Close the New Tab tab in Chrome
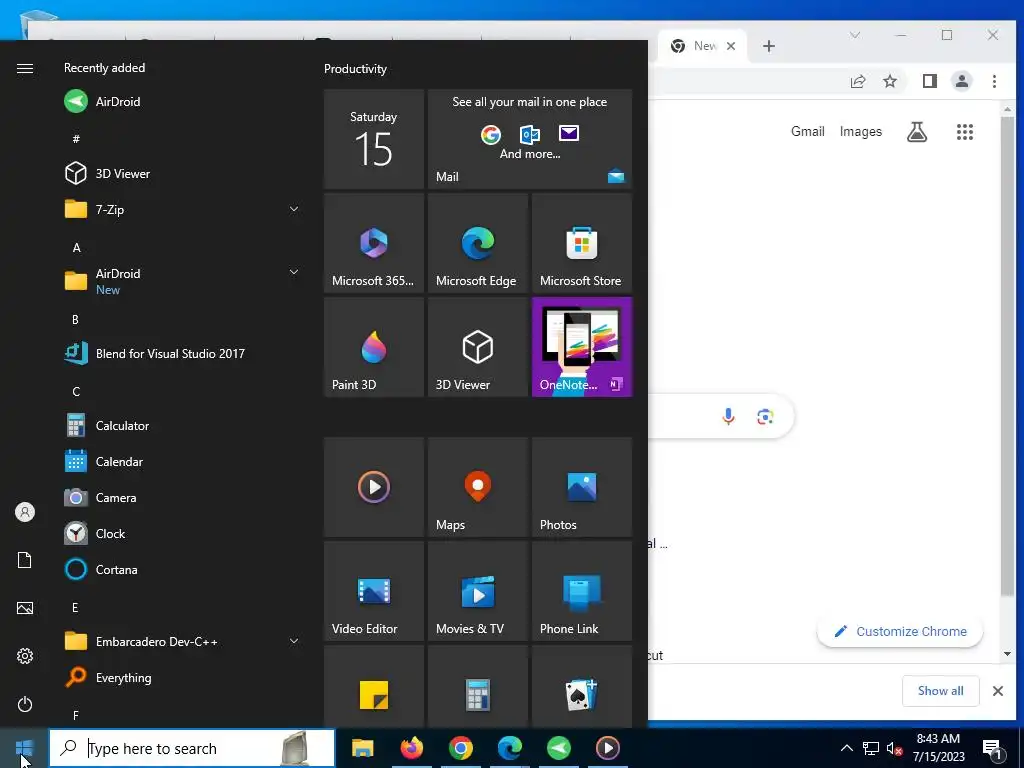Screen dimensions: 1024x768 (731, 46)
